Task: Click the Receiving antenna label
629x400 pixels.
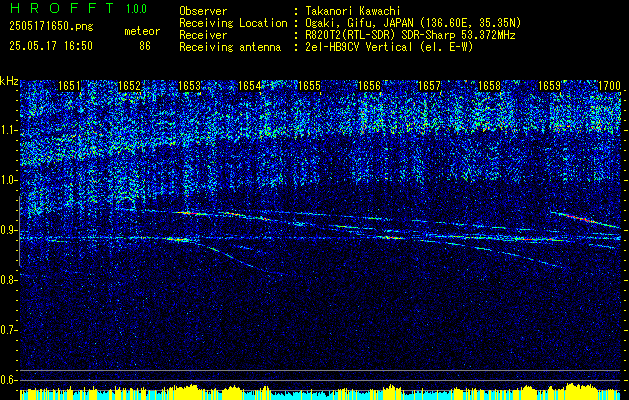Action: click(x=230, y=47)
